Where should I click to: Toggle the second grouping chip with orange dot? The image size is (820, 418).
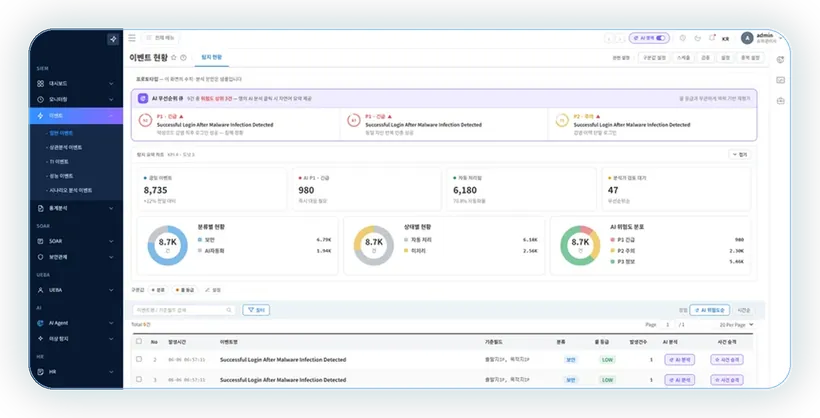(185, 290)
